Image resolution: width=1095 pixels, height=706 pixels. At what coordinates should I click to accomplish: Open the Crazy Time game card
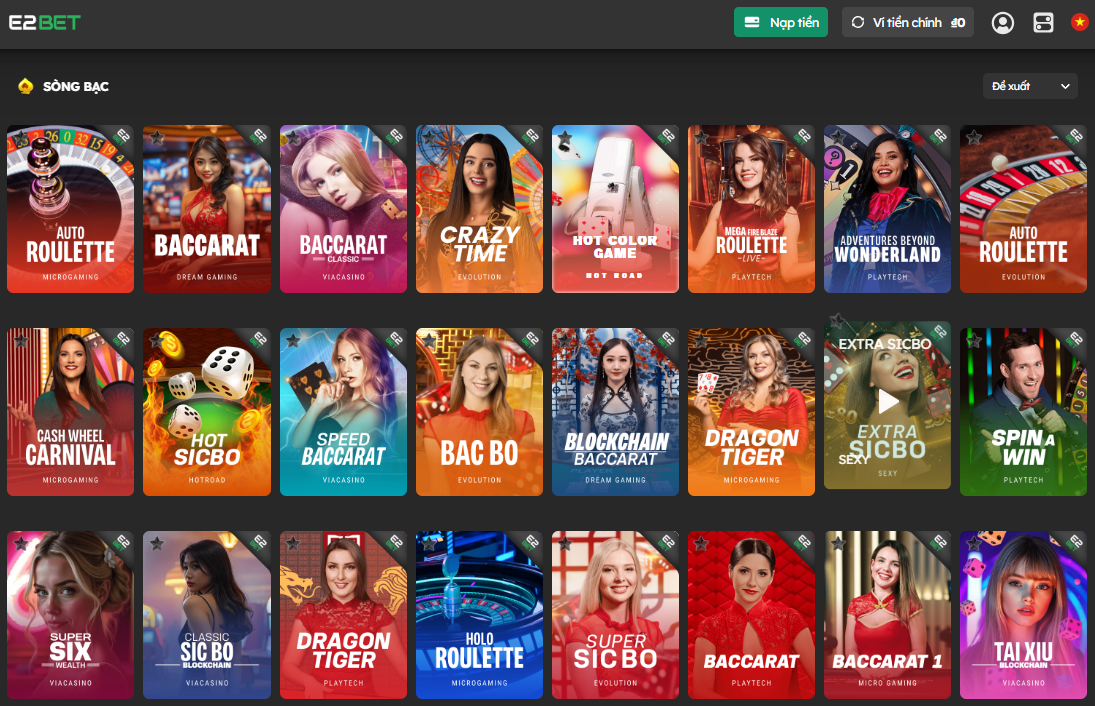(479, 209)
